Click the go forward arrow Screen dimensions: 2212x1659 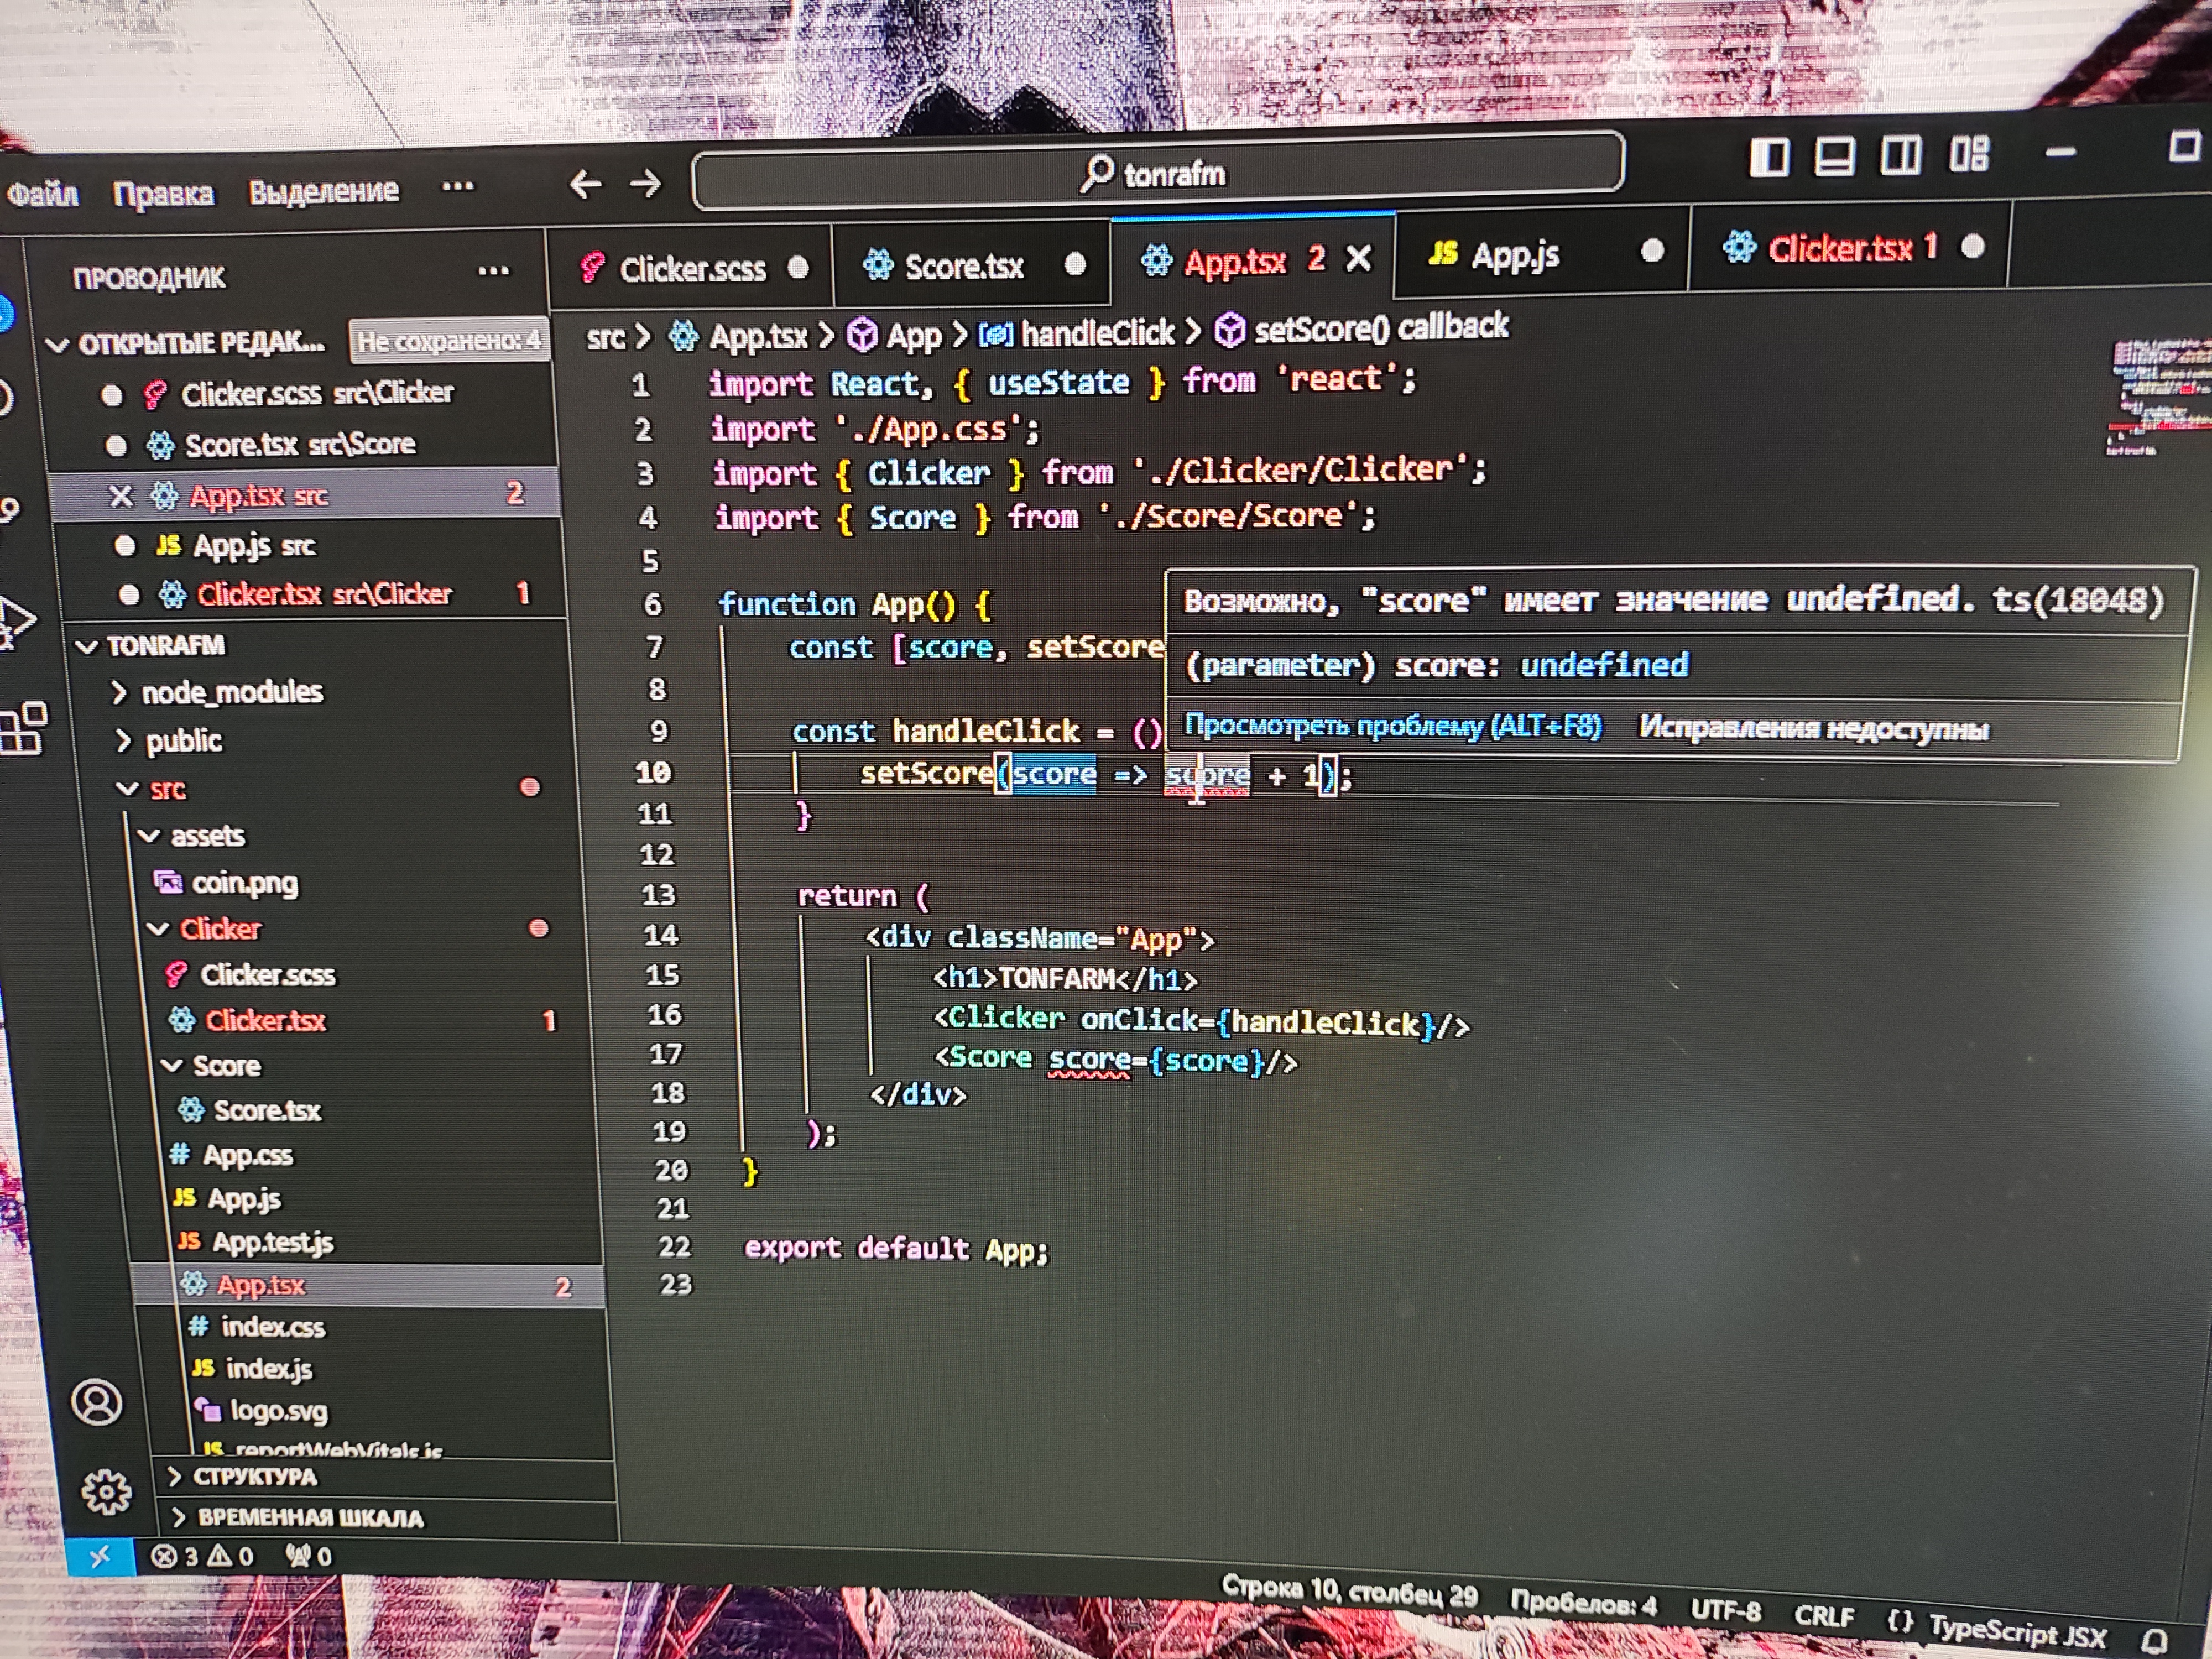[646, 183]
